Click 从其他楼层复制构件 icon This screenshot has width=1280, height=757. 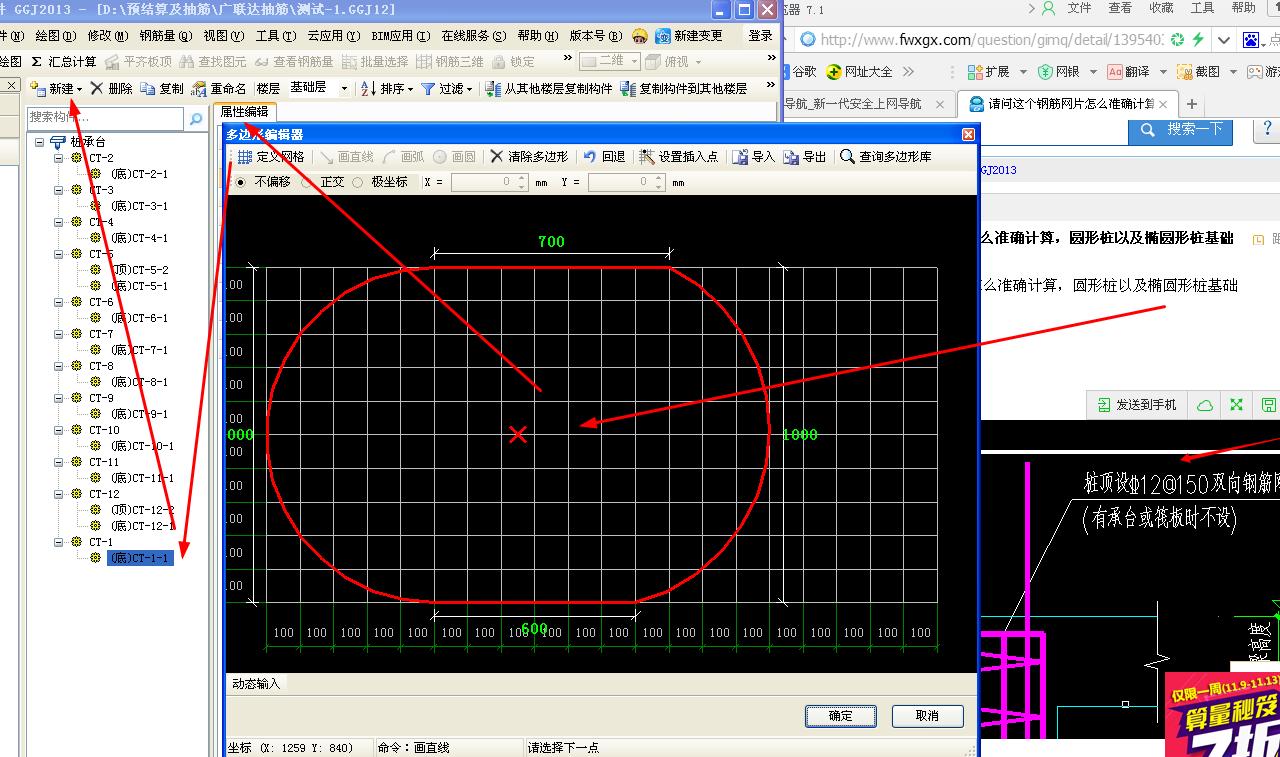pyautogui.click(x=493, y=88)
